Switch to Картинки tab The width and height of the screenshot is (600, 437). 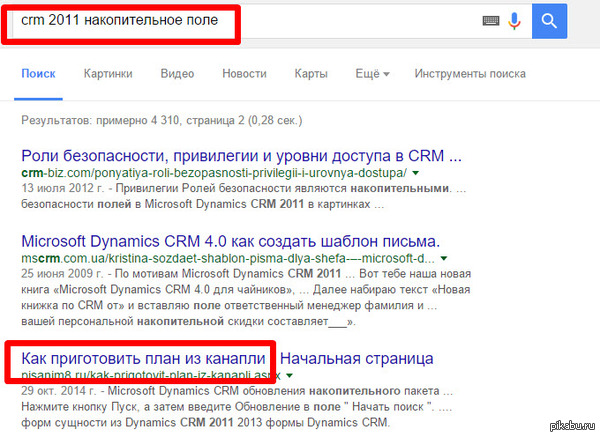click(x=108, y=73)
